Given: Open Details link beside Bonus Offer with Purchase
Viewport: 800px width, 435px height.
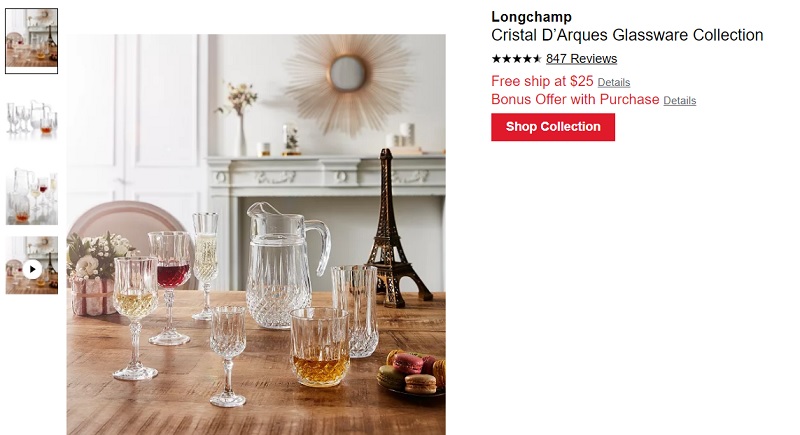Looking at the screenshot, I should (680, 100).
